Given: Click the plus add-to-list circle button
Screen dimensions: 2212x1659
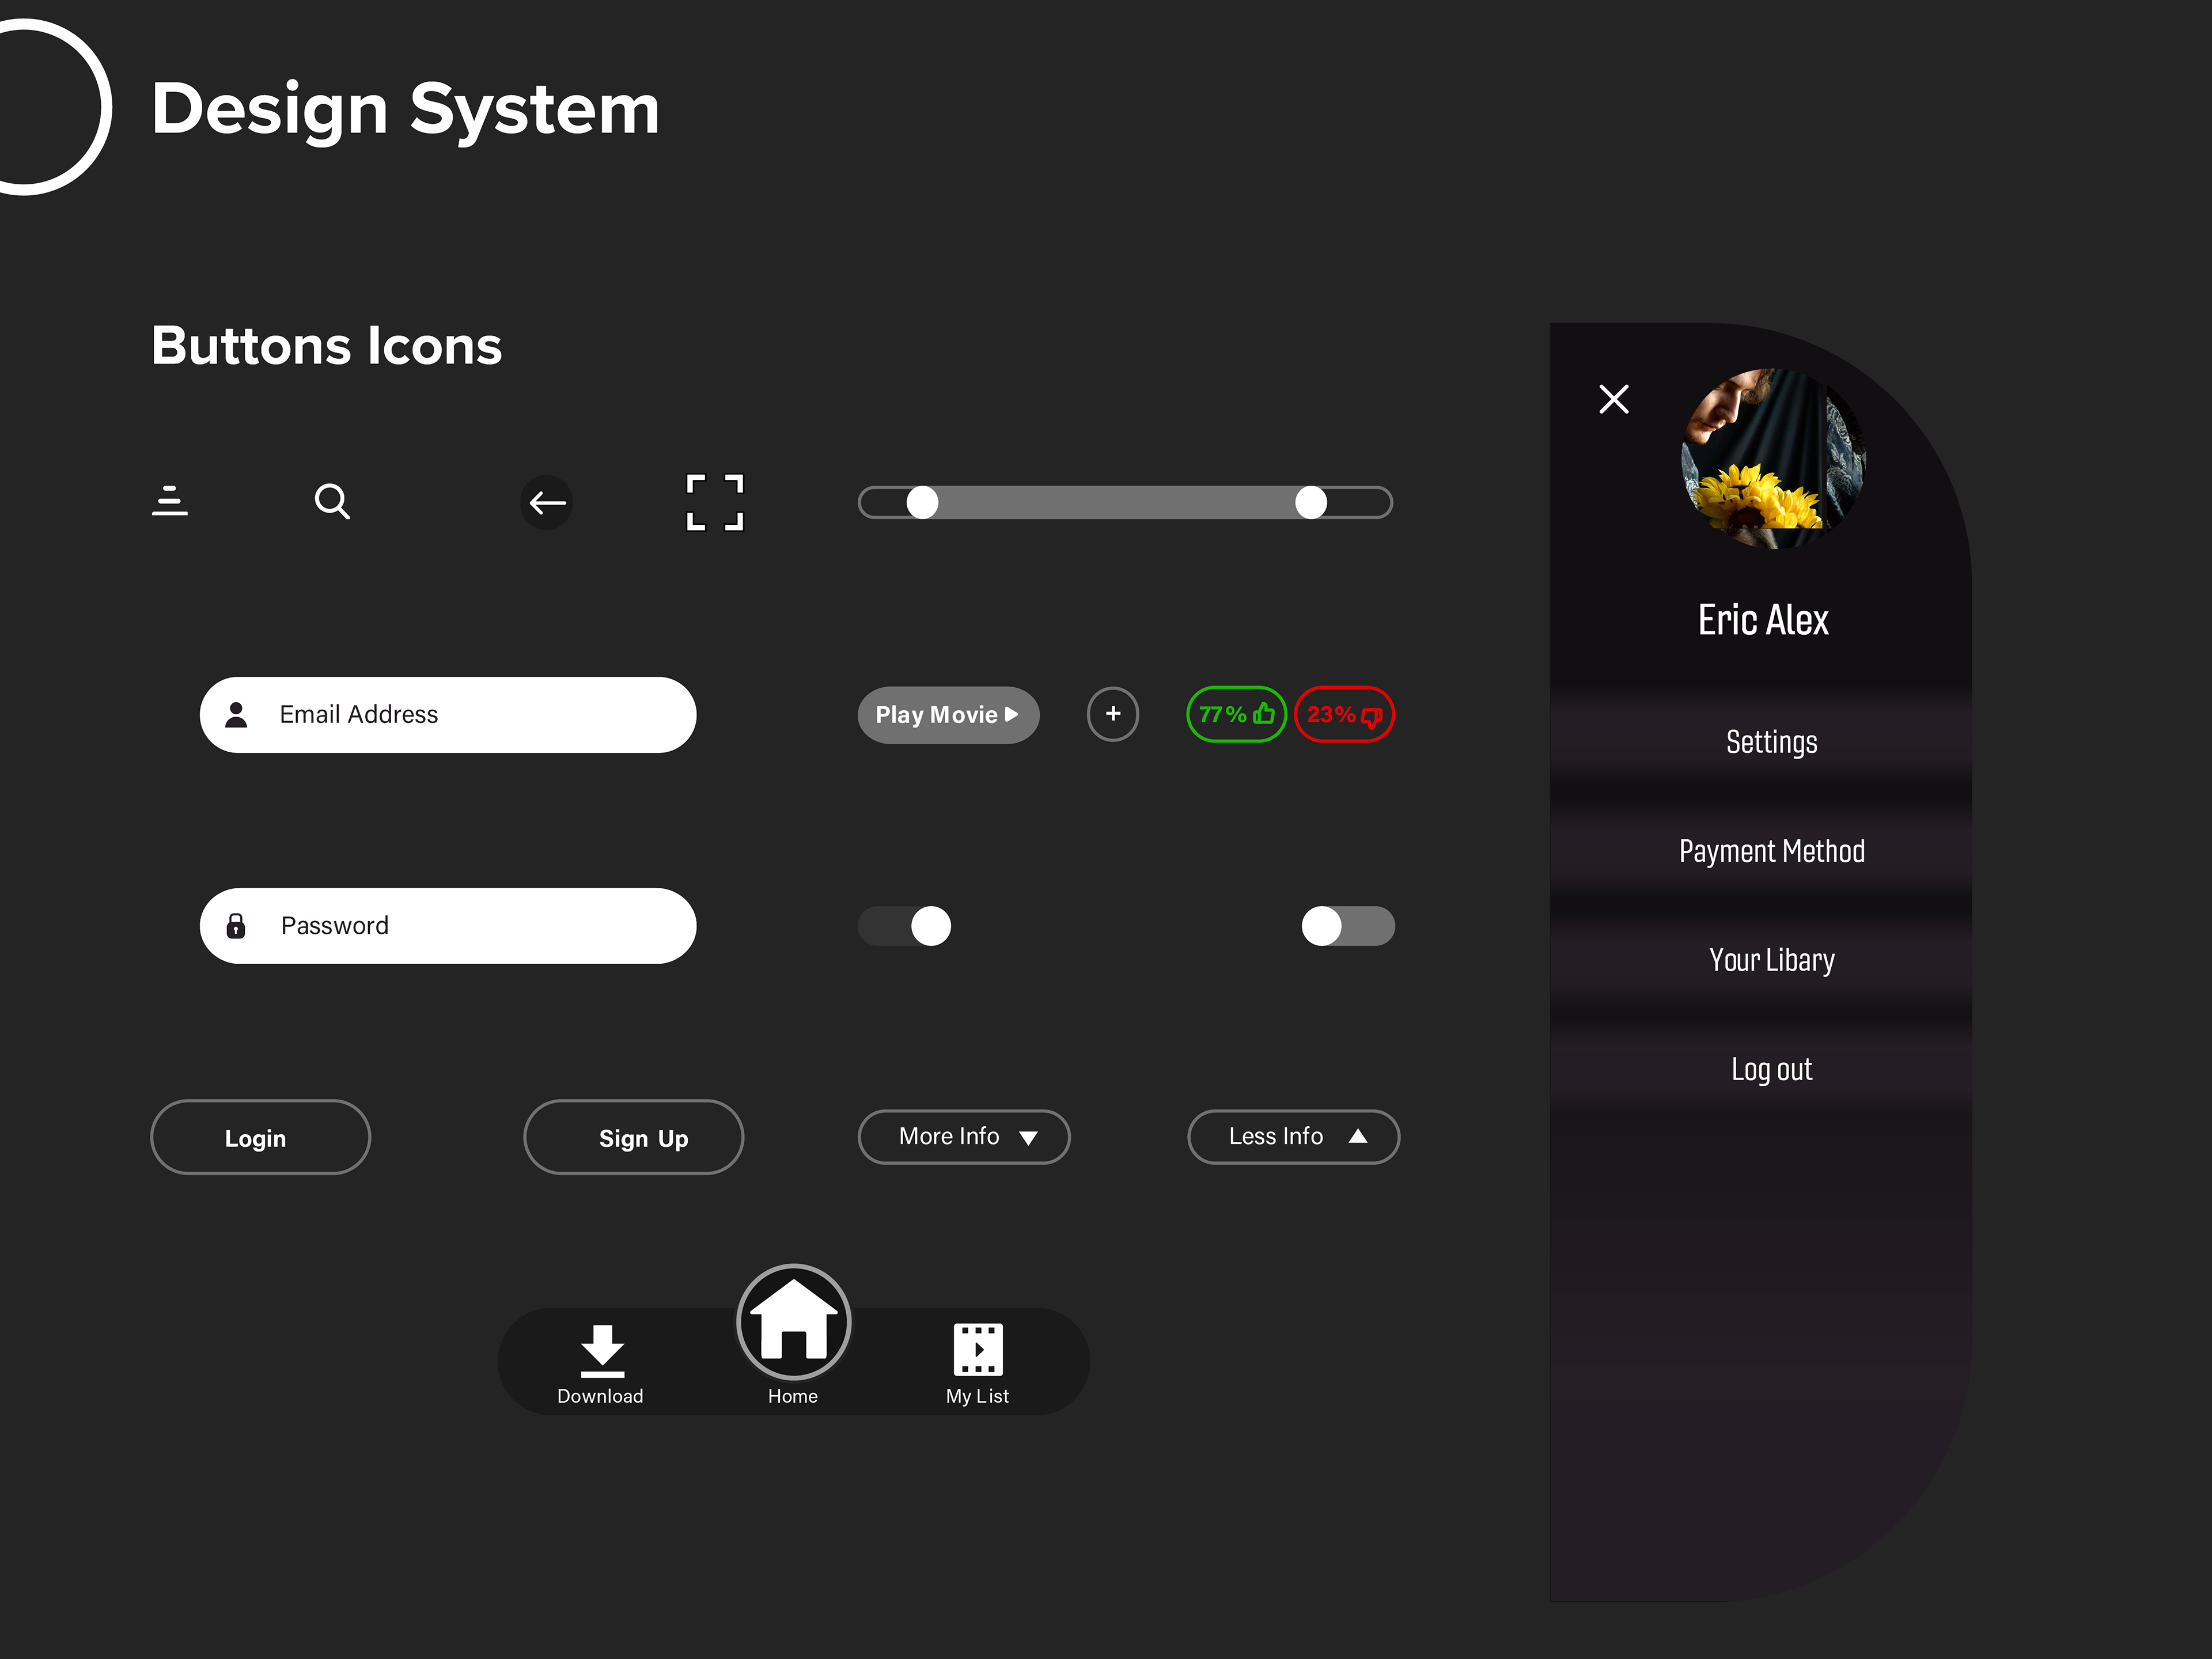Looking at the screenshot, I should tap(1113, 714).
